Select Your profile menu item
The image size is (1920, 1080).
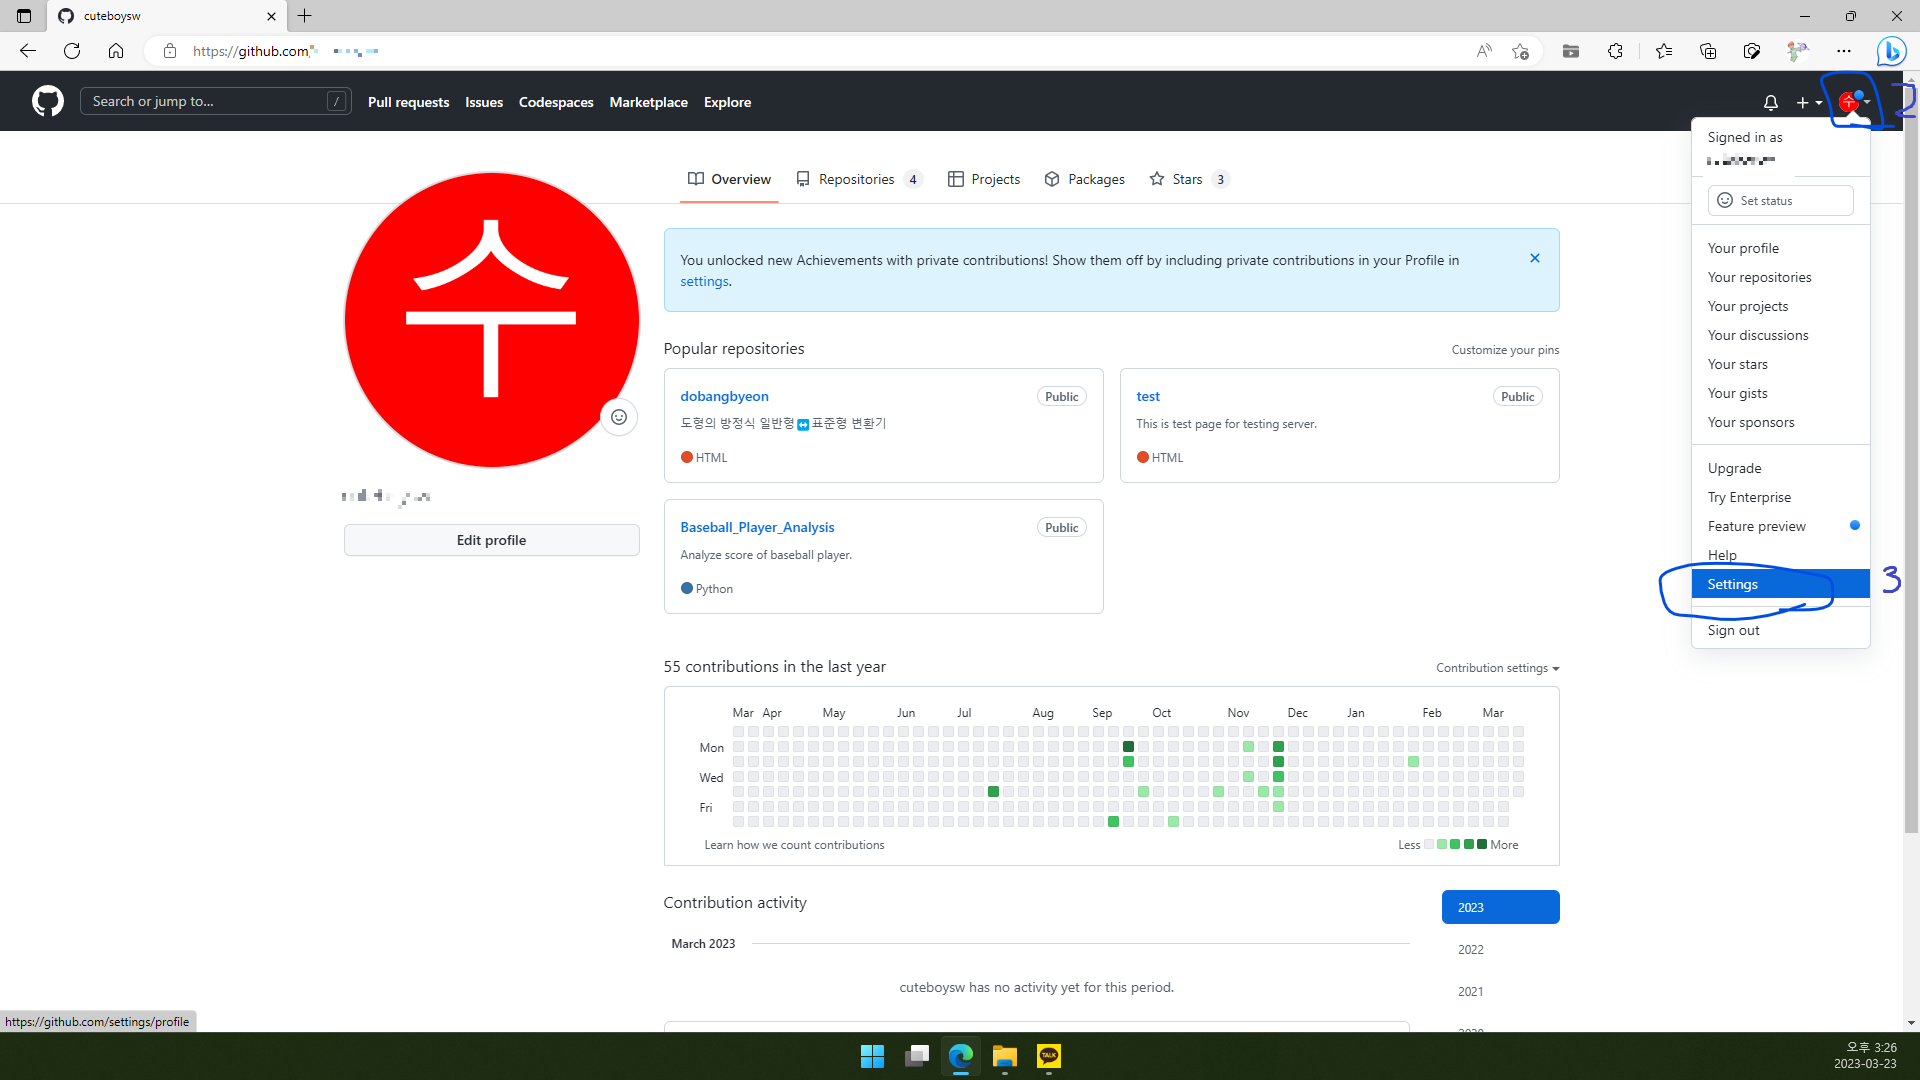click(1780, 248)
